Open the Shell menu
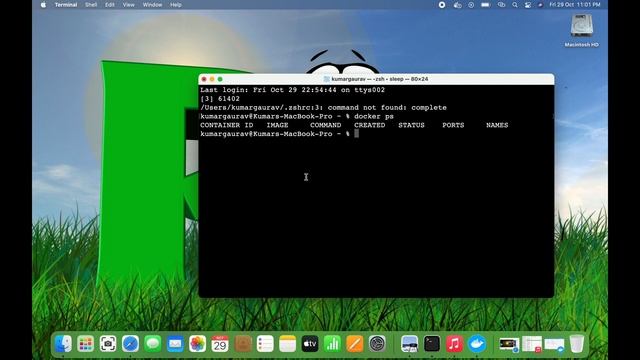Viewport: 640px width, 360px height. click(x=91, y=5)
